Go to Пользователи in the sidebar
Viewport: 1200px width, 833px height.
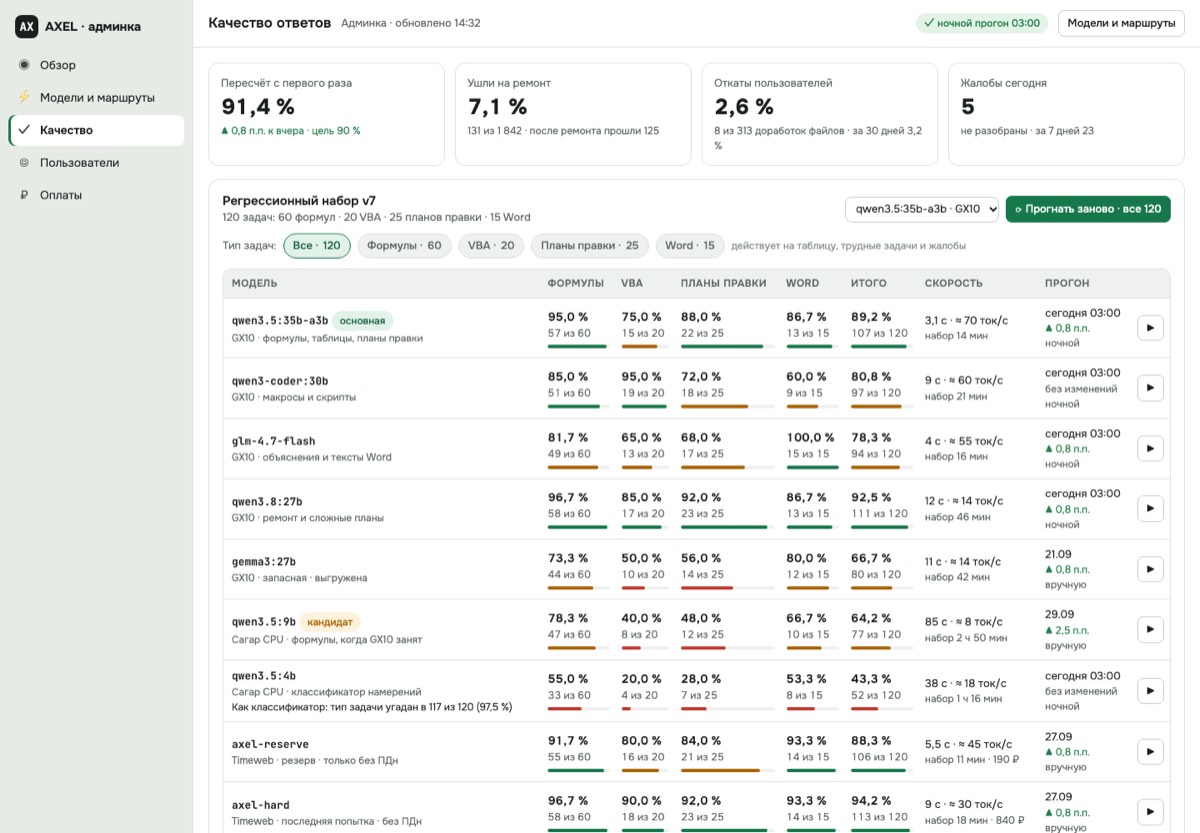click(96, 163)
